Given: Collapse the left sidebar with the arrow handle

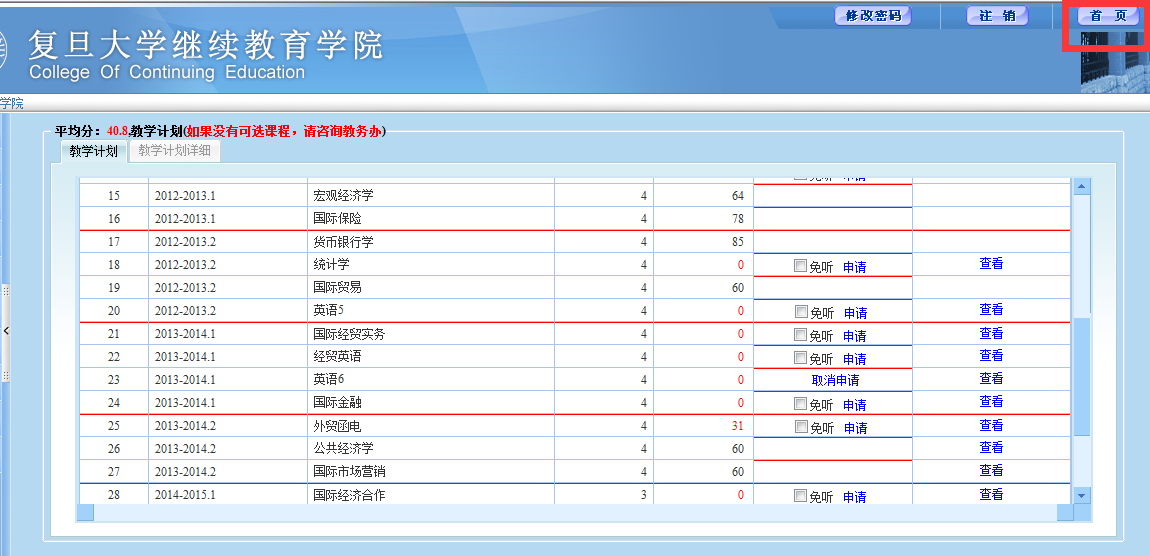Looking at the screenshot, I should (x=5, y=330).
